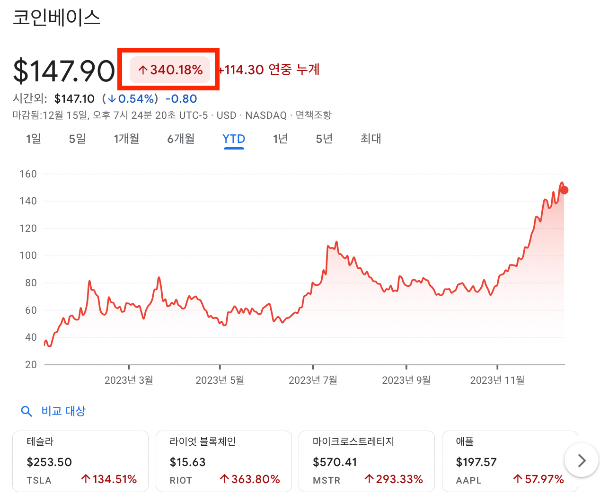Viewport: 600px width, 502px height.
Task: Show the 최대 maximum range
Action: point(371,139)
